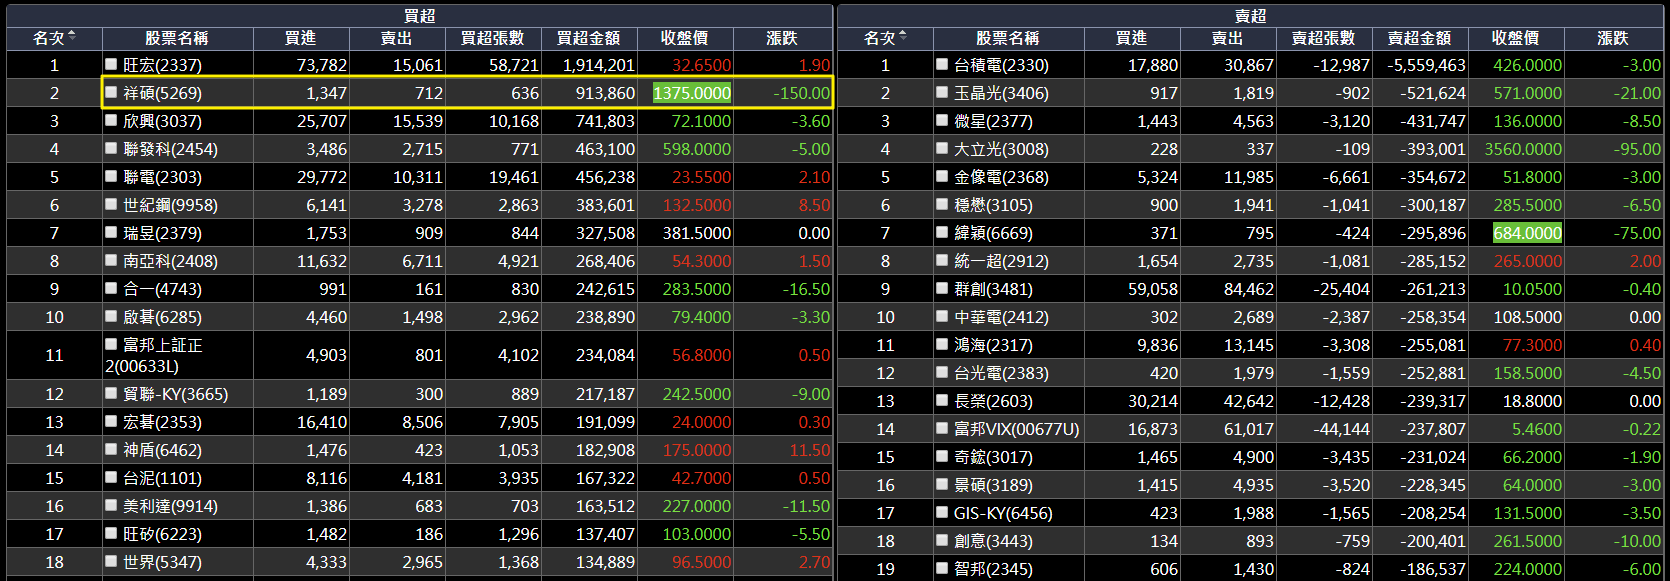Open stock 美利達(9914)
This screenshot has width=1670, height=581.
point(170,506)
